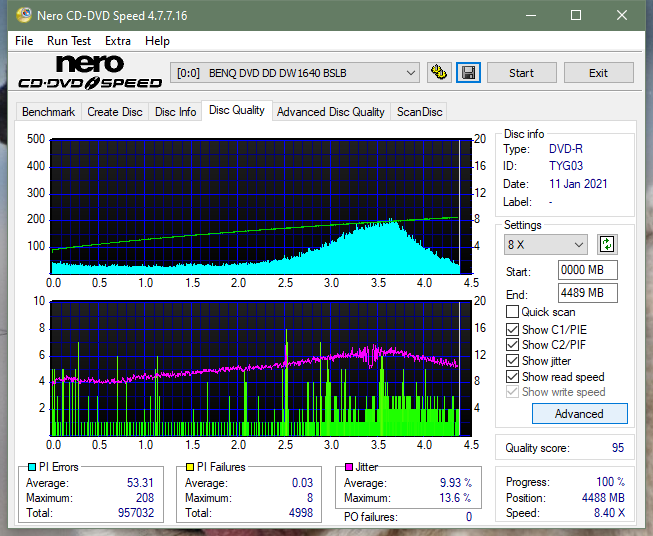Click the Quality score value 95
The image size is (653, 536).
618,448
